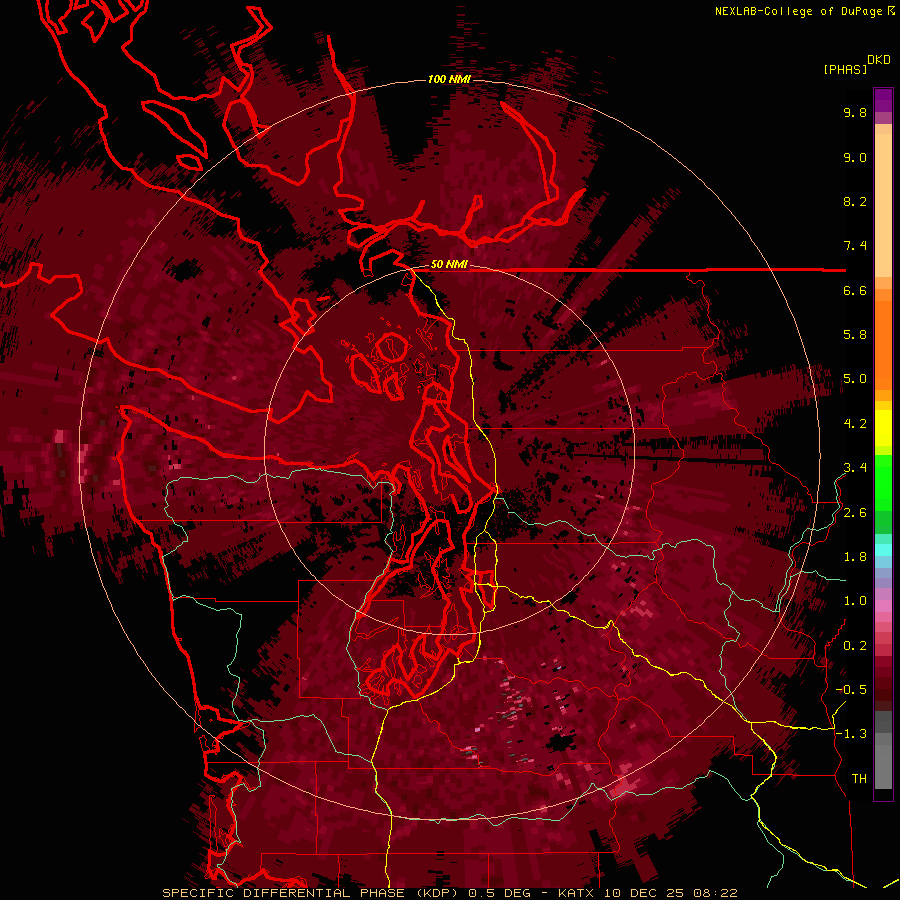
Task: Click the 6.6 legend value
Action: point(855,290)
